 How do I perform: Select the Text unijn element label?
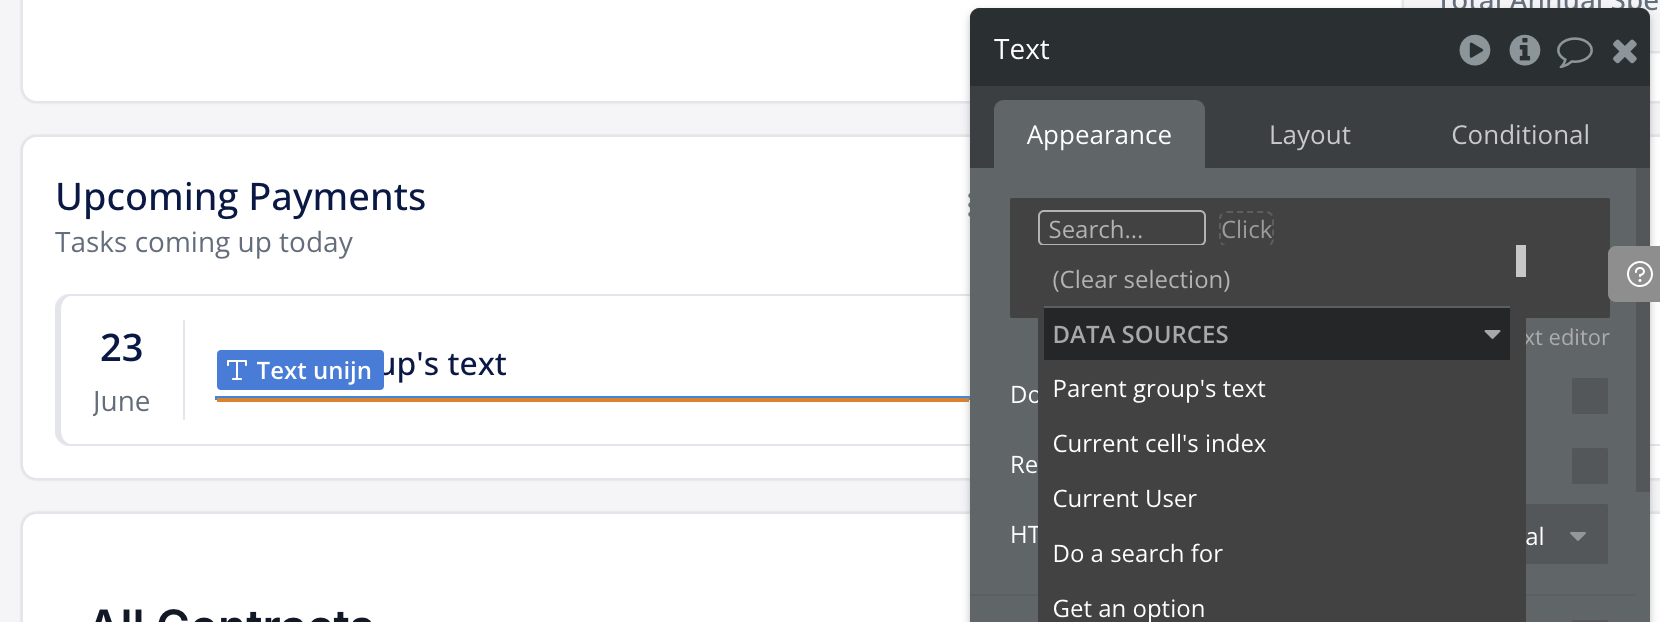(x=300, y=370)
